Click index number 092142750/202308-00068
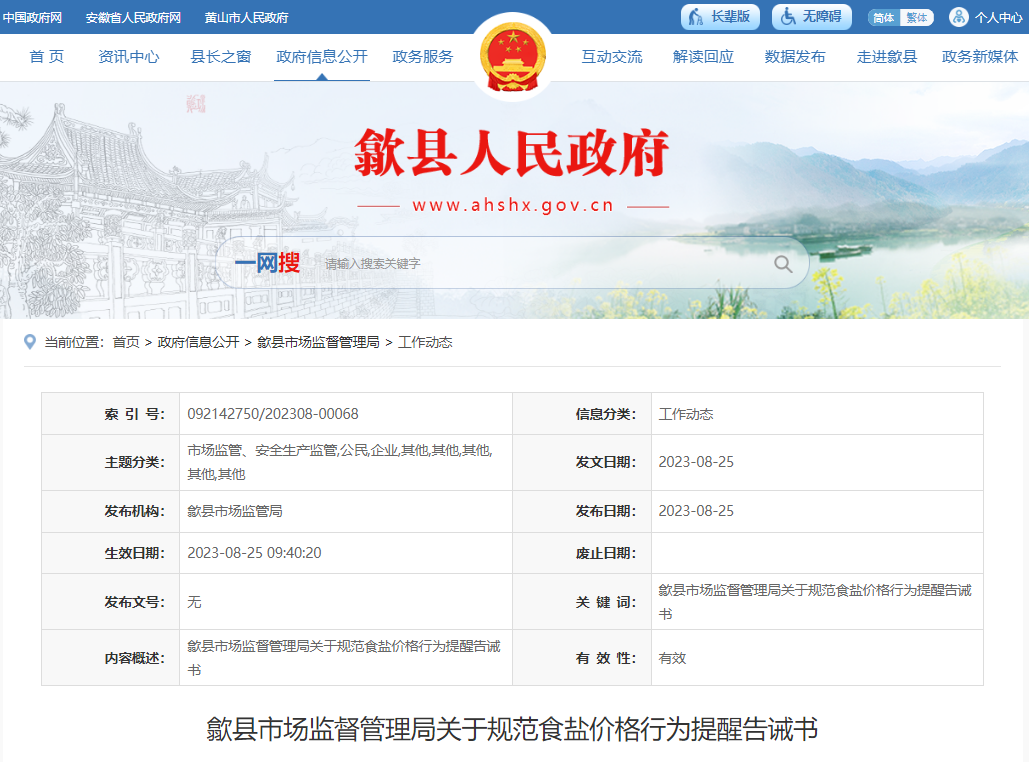This screenshot has height=762, width=1029. pyautogui.click(x=273, y=414)
